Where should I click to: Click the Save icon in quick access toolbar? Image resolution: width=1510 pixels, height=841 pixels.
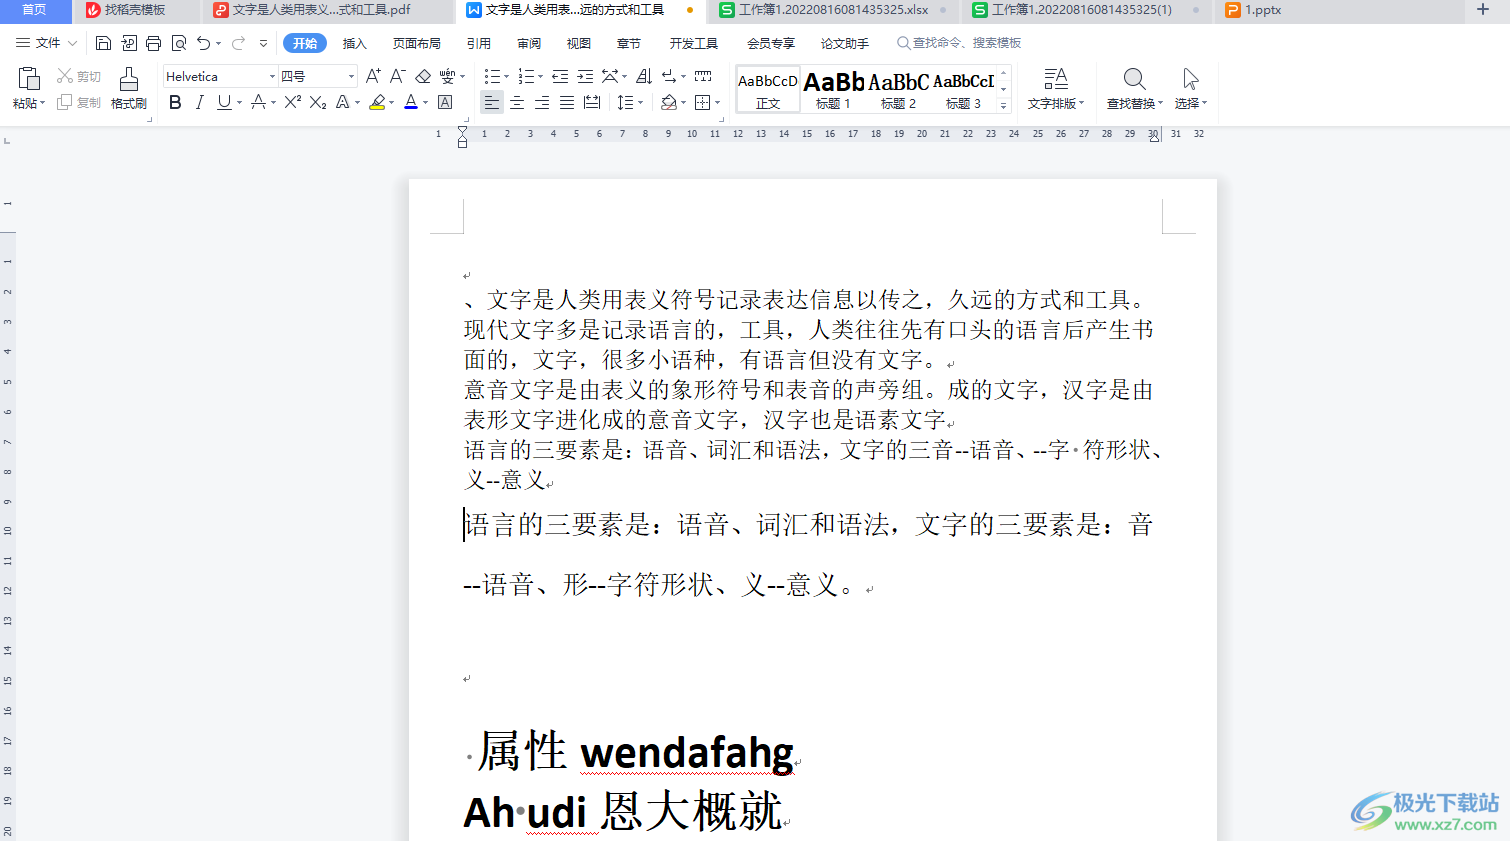pyautogui.click(x=103, y=43)
